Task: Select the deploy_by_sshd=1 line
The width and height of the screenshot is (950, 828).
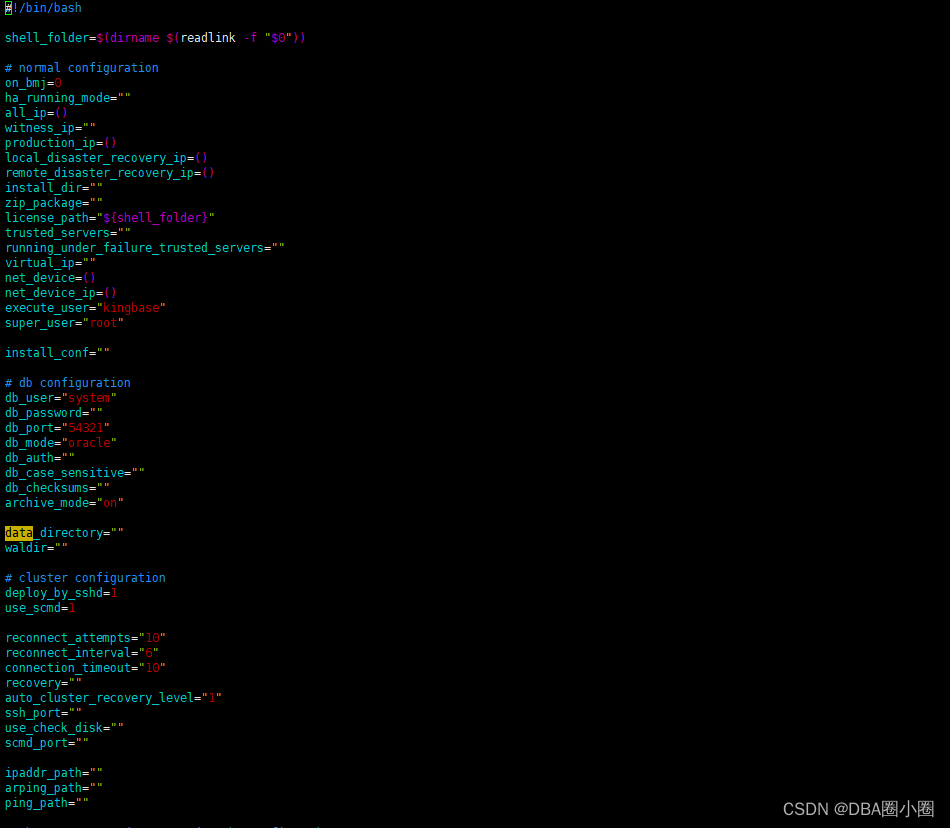Action: 60,592
